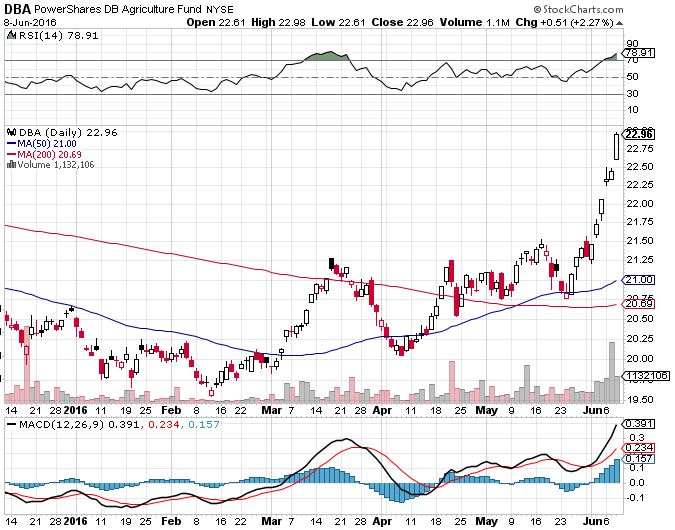Viewport: 675px width, 530px height.
Task: Click the latest tall white candlestick
Action: pyautogui.click(x=616, y=147)
